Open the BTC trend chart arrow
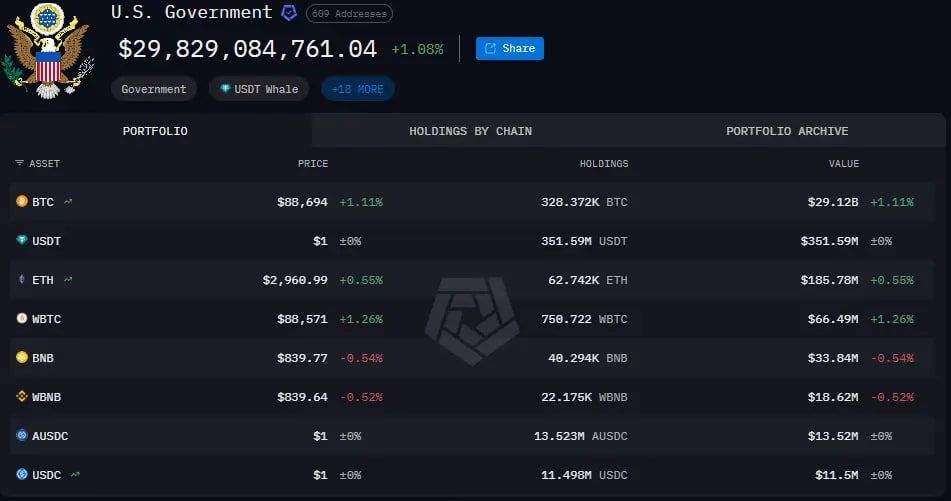 (x=68, y=202)
